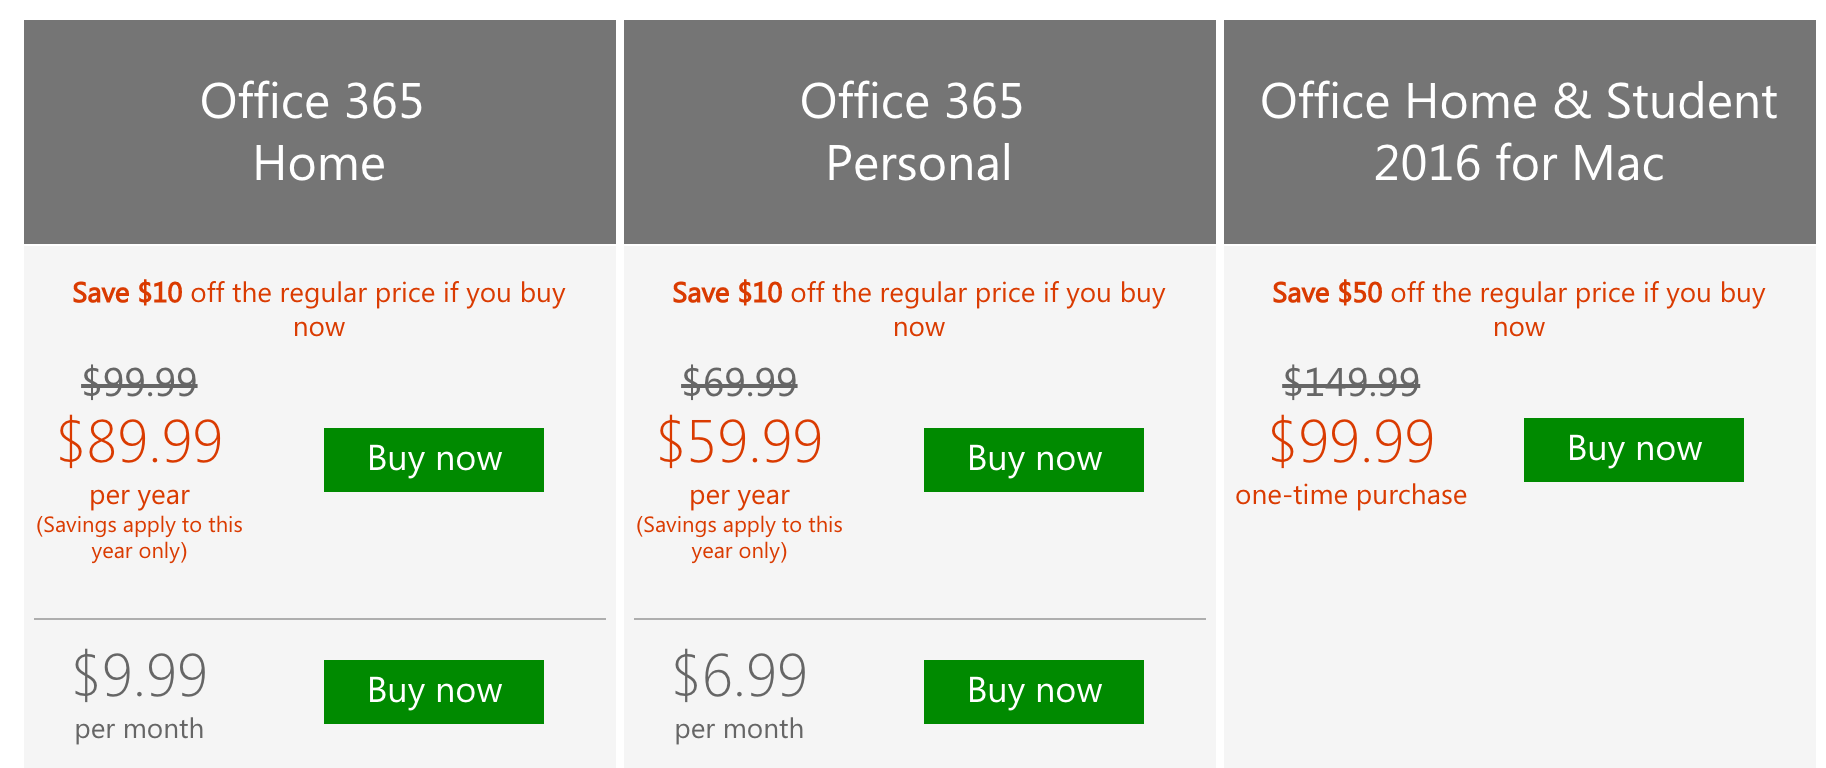Click the $59.99 sale price
Viewport: 1826px width, 768px height.
740,442
